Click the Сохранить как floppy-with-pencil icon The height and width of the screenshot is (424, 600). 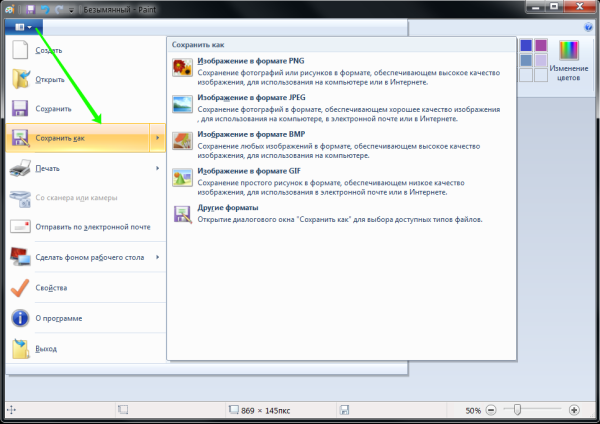pyautogui.click(x=20, y=138)
